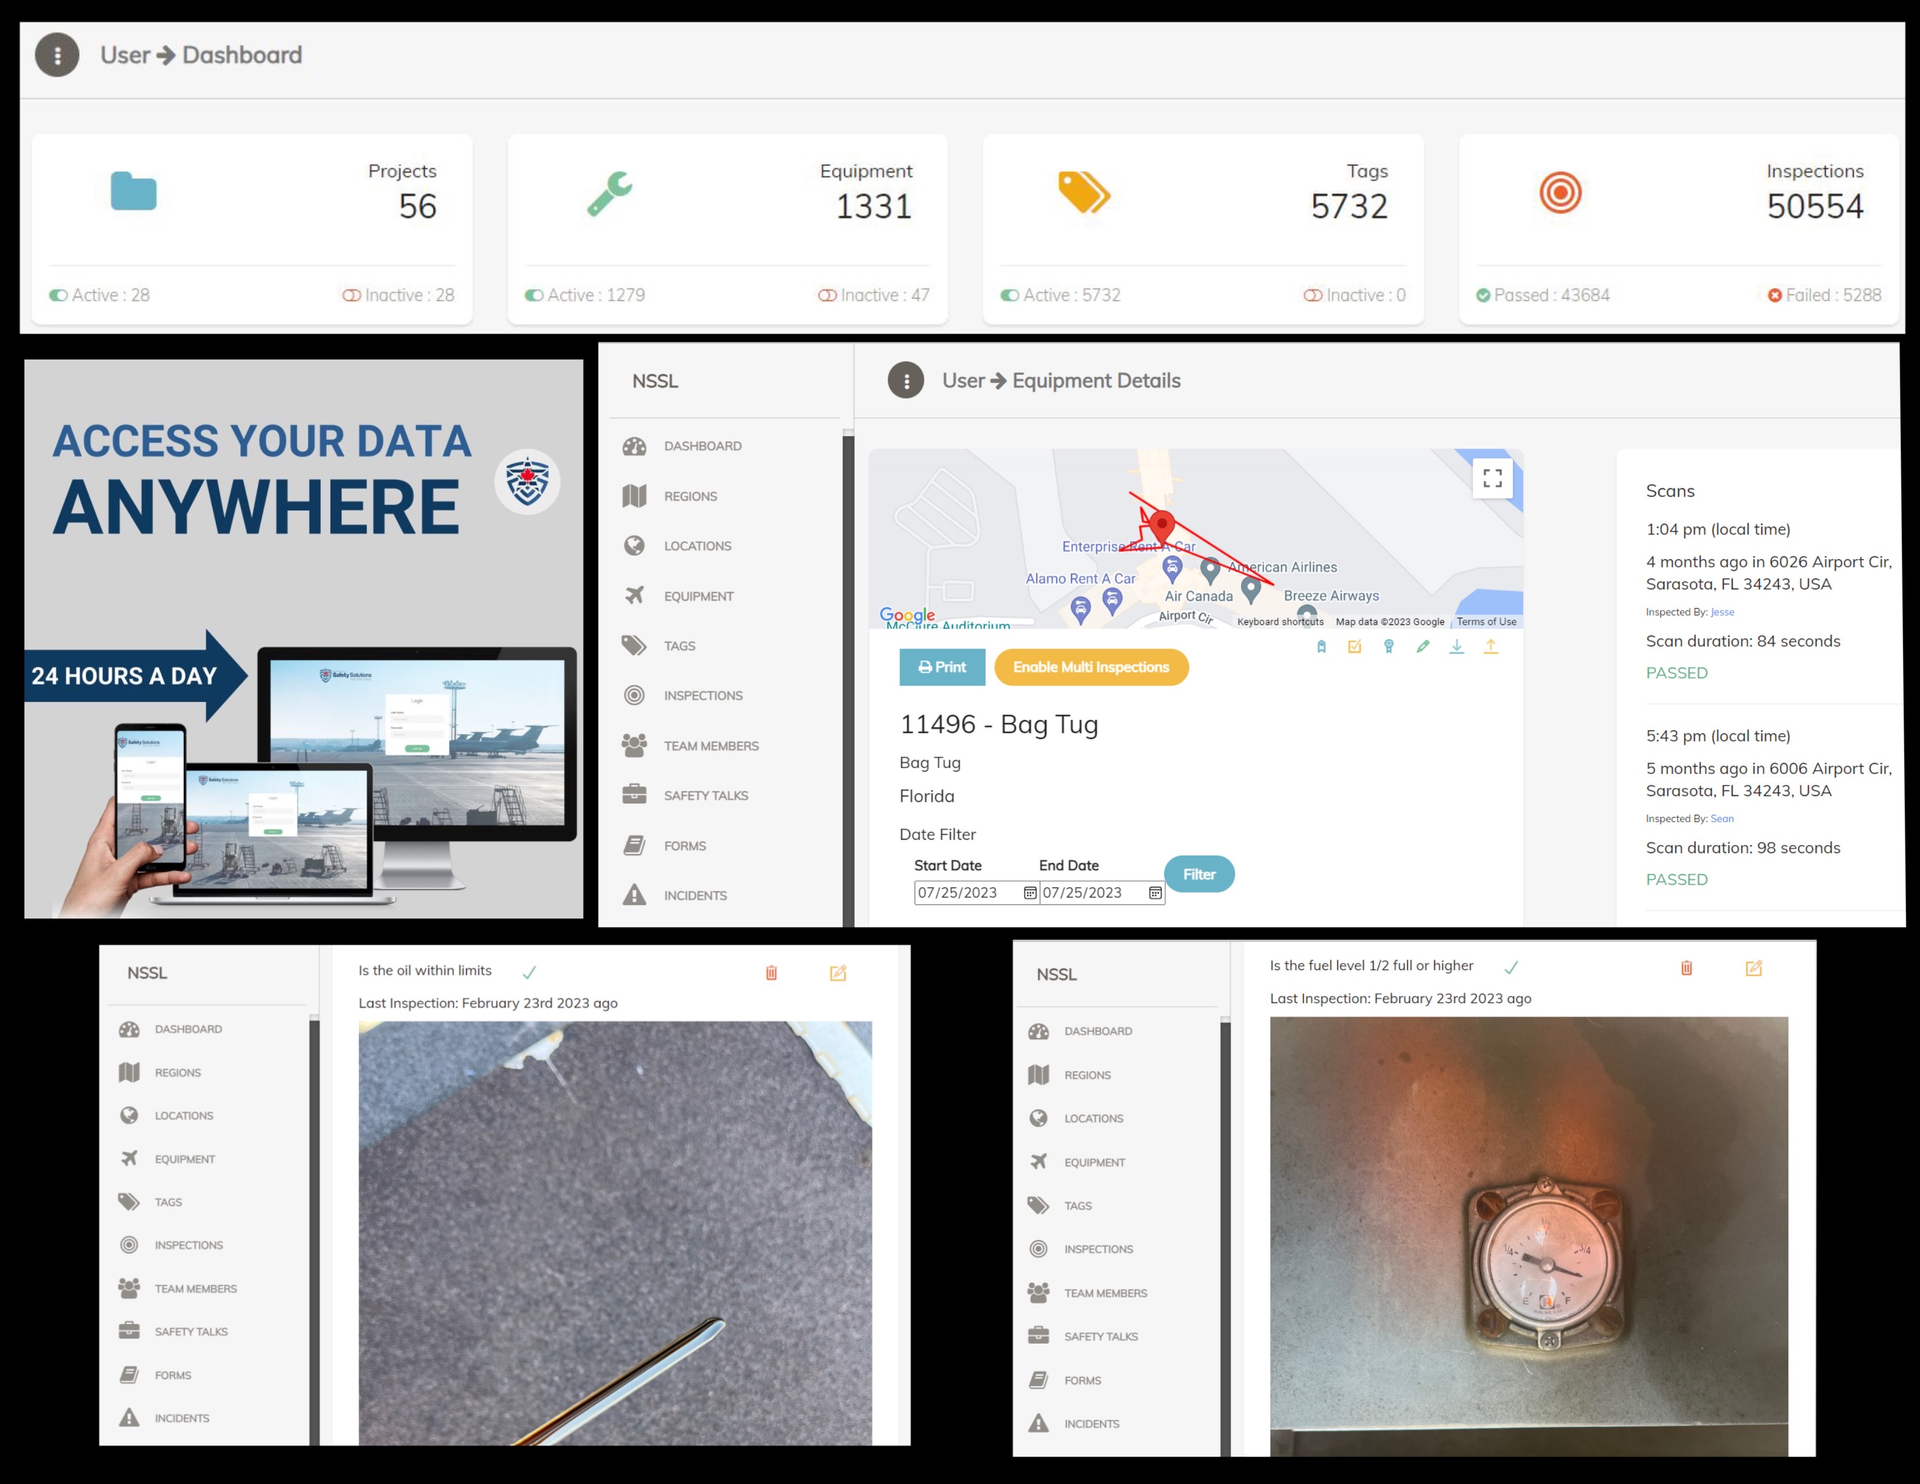Click the download icon above the Bag Tug title
1920x1484 pixels.
(x=1457, y=647)
